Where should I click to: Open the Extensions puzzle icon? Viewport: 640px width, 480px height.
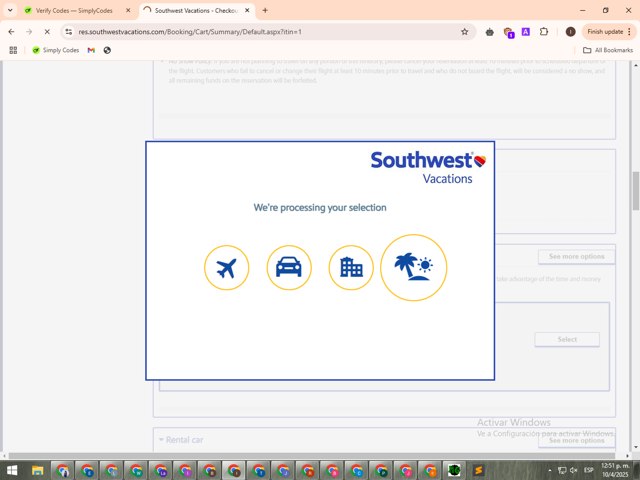pyautogui.click(x=544, y=31)
